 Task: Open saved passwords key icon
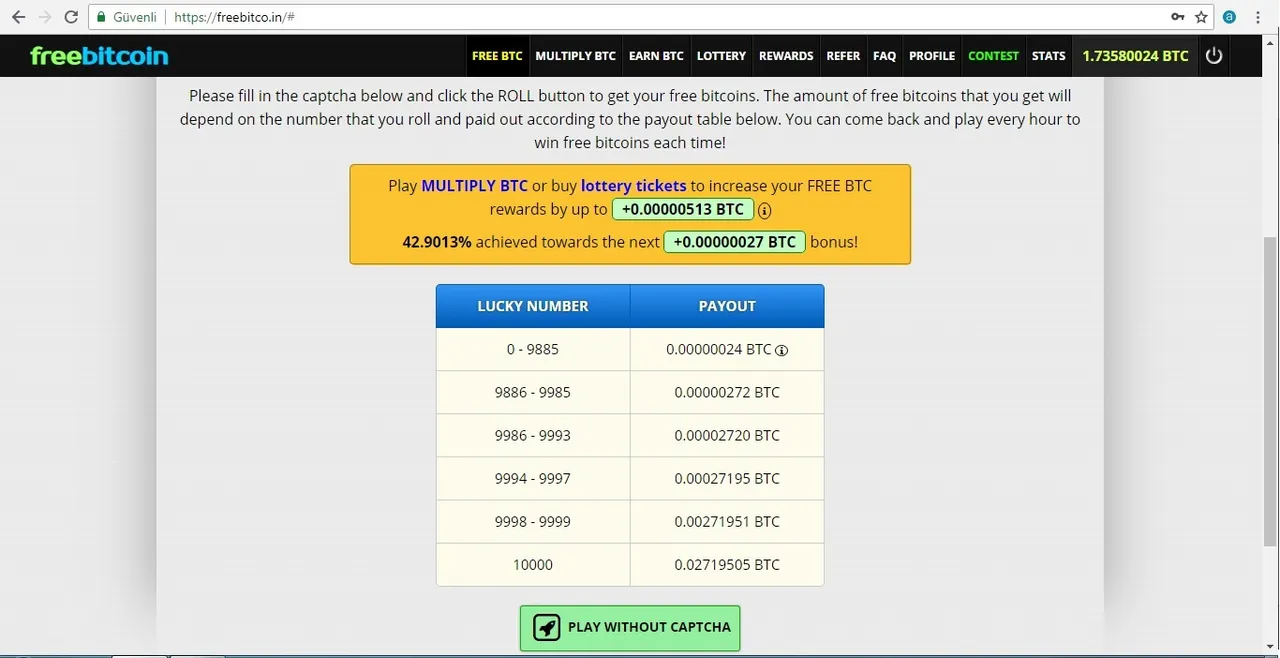point(1178,17)
